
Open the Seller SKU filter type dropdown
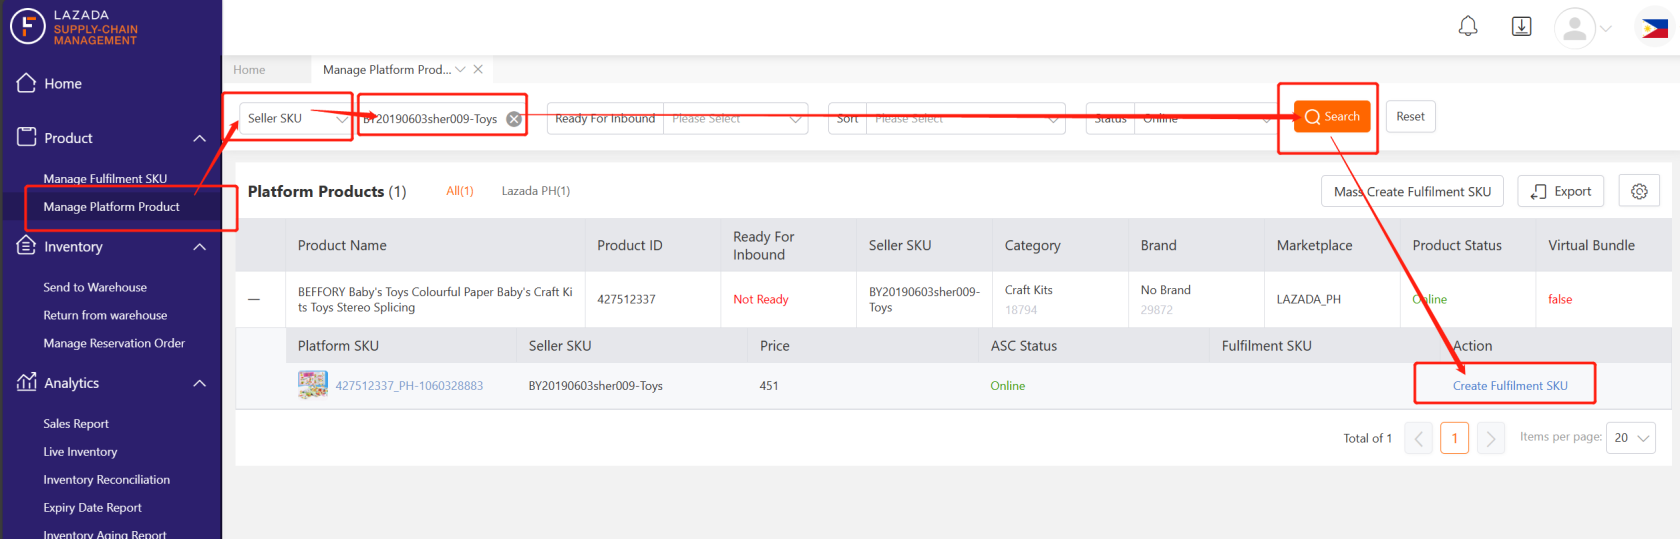296,118
